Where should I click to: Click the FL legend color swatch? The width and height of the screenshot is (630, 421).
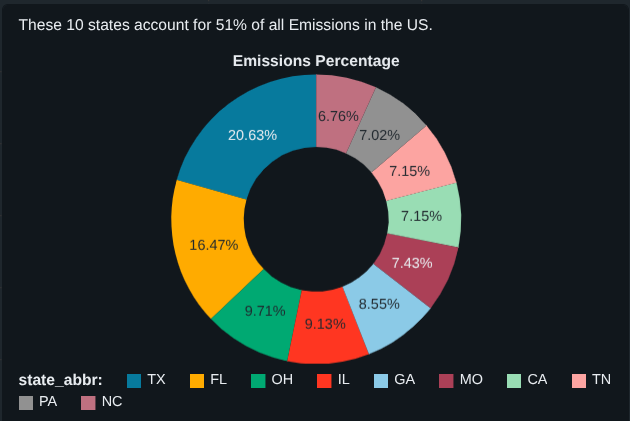click(197, 380)
